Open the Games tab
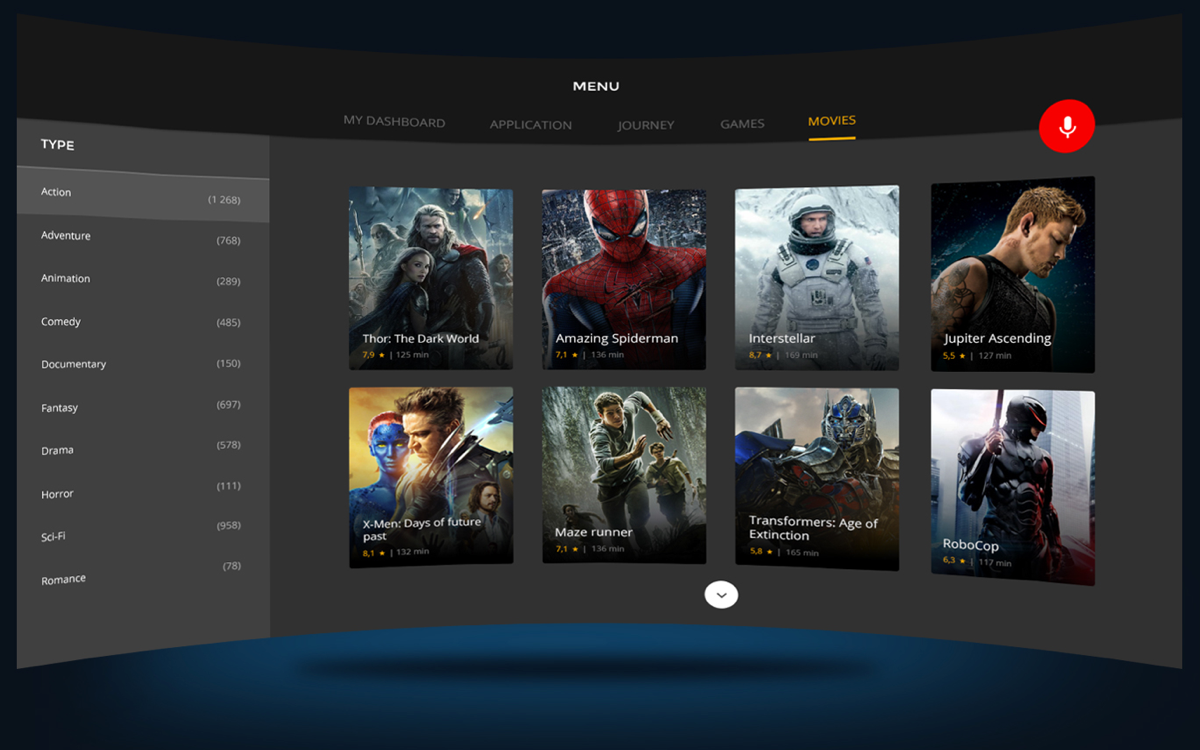The height and width of the screenshot is (750, 1200). [742, 124]
